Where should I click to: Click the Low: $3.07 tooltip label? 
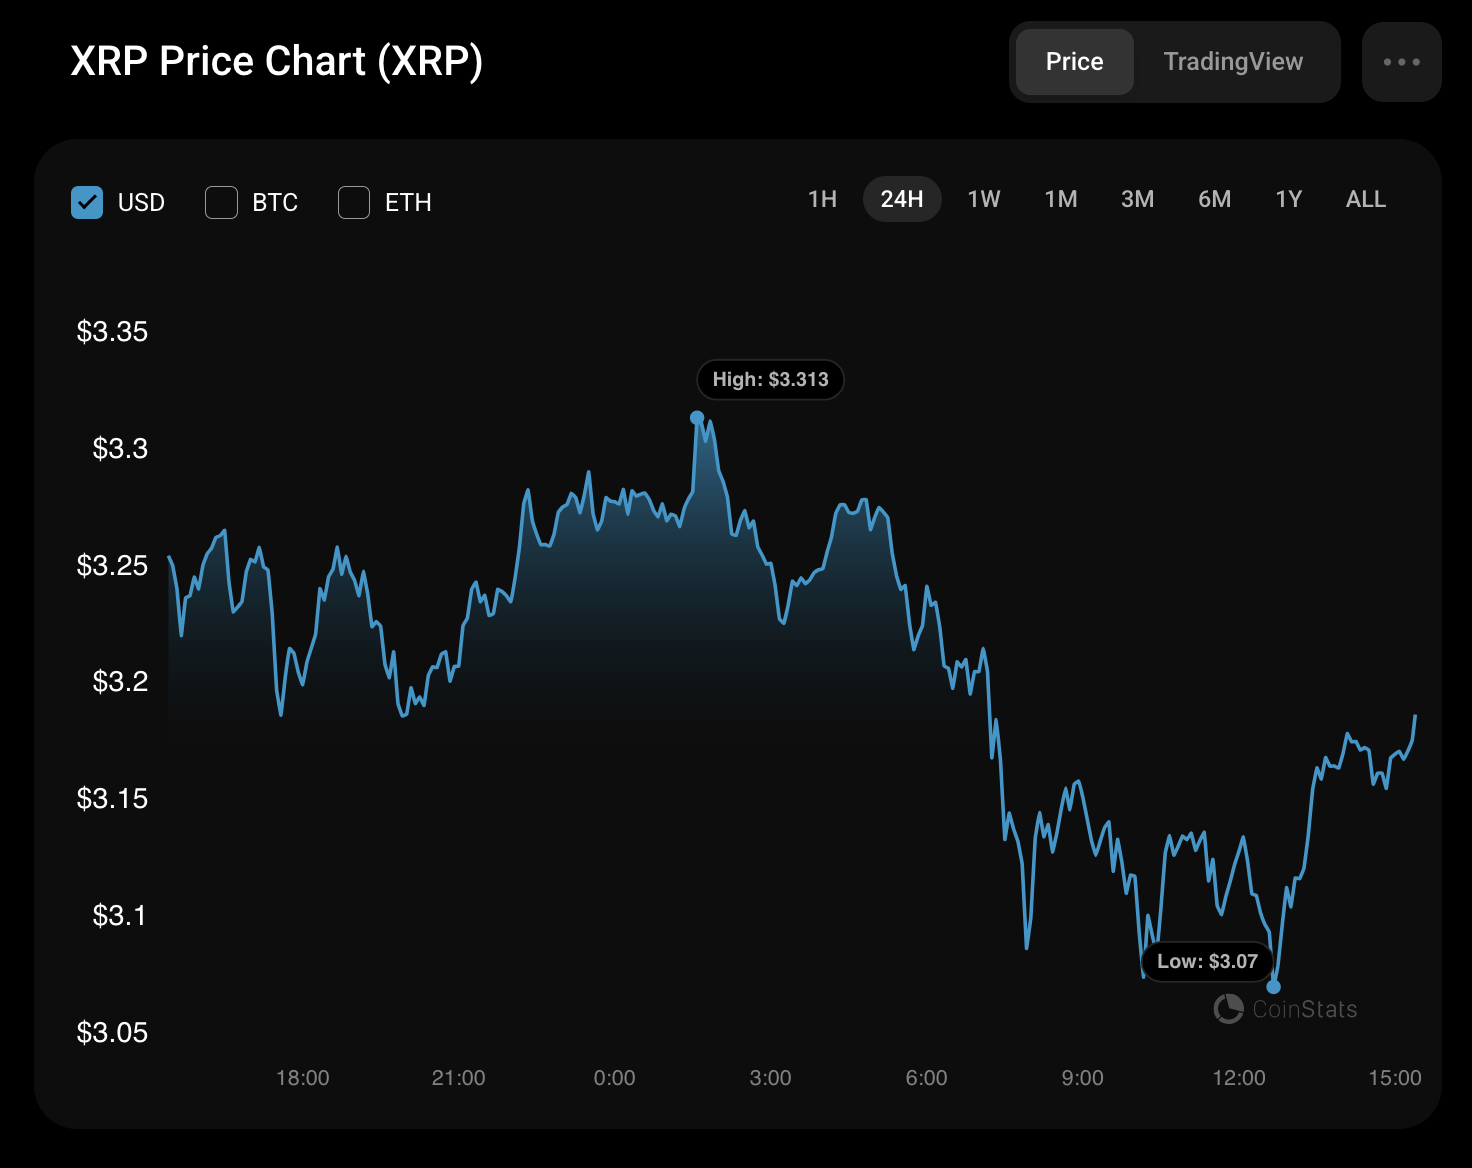tap(1208, 962)
